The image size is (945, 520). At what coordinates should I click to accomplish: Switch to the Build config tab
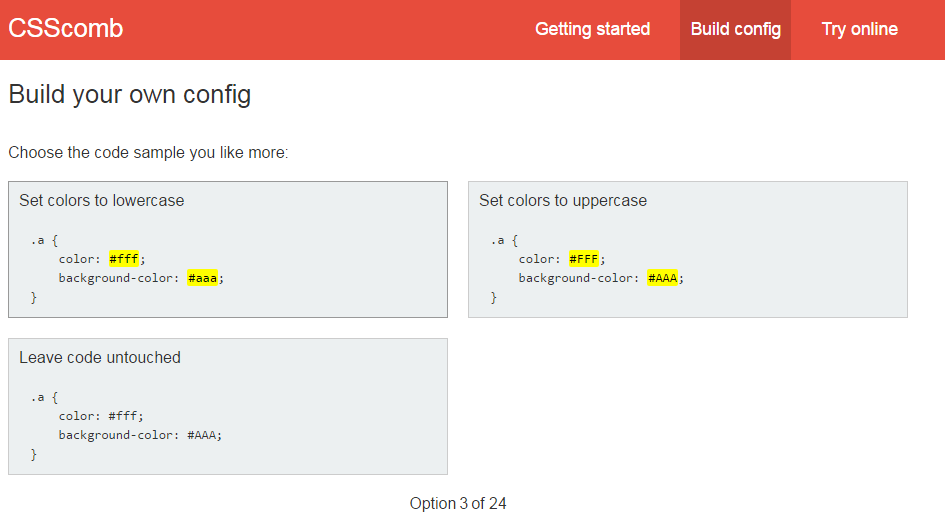pos(735,30)
